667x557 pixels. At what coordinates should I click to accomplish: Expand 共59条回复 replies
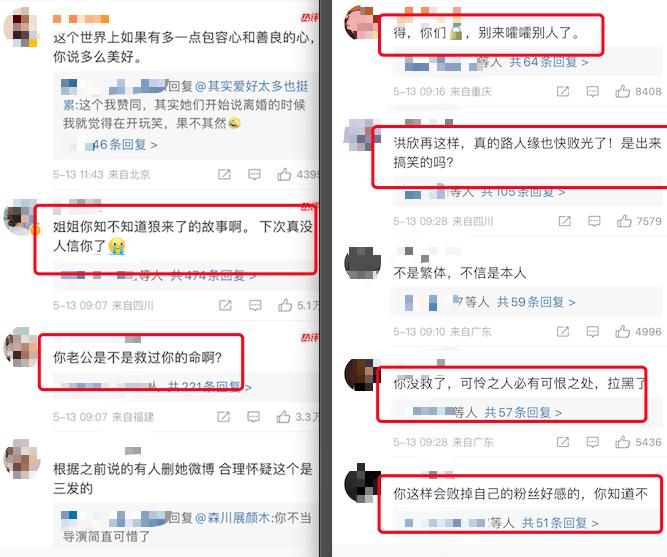[536, 302]
